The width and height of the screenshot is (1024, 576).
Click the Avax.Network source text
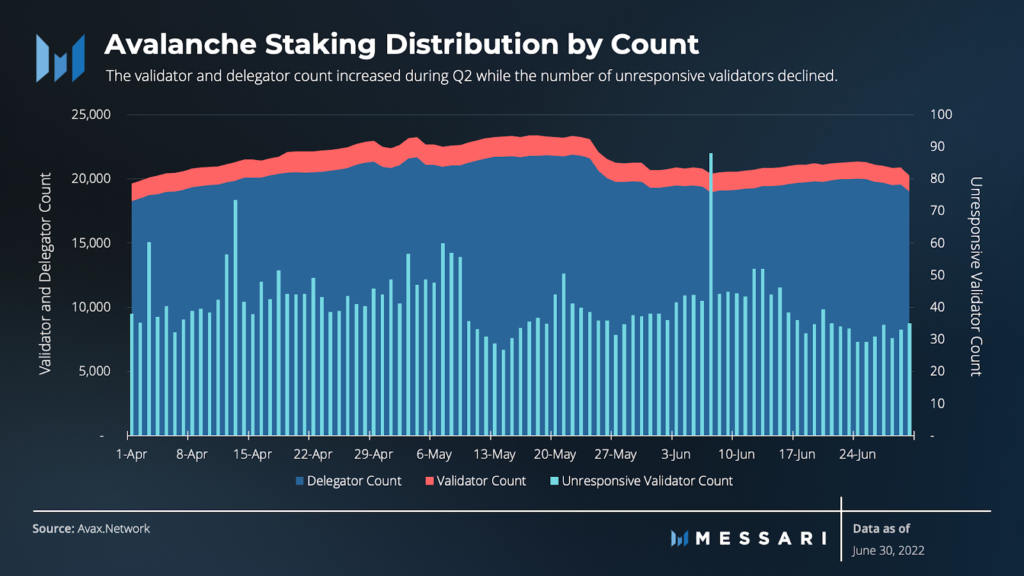click(x=114, y=529)
